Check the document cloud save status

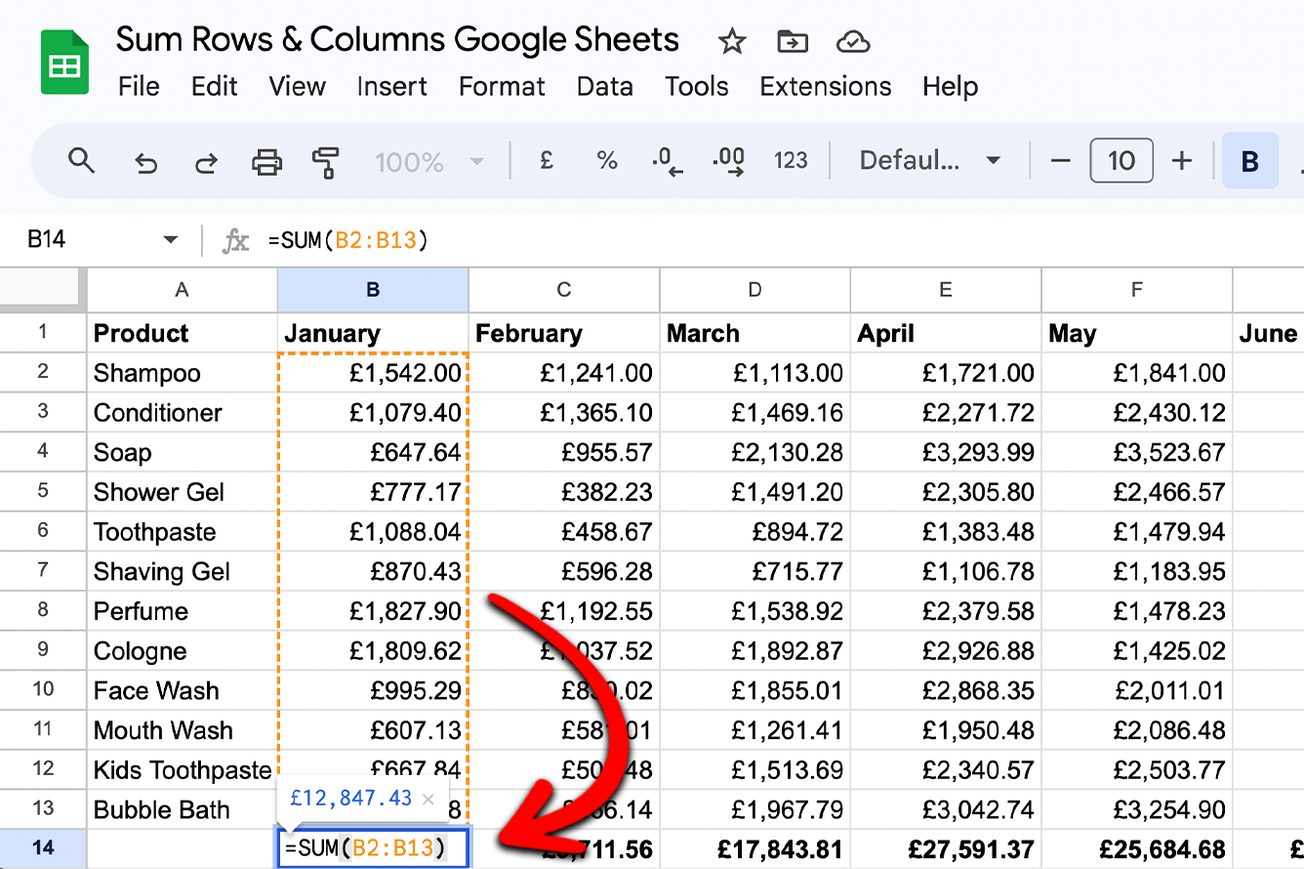852,41
